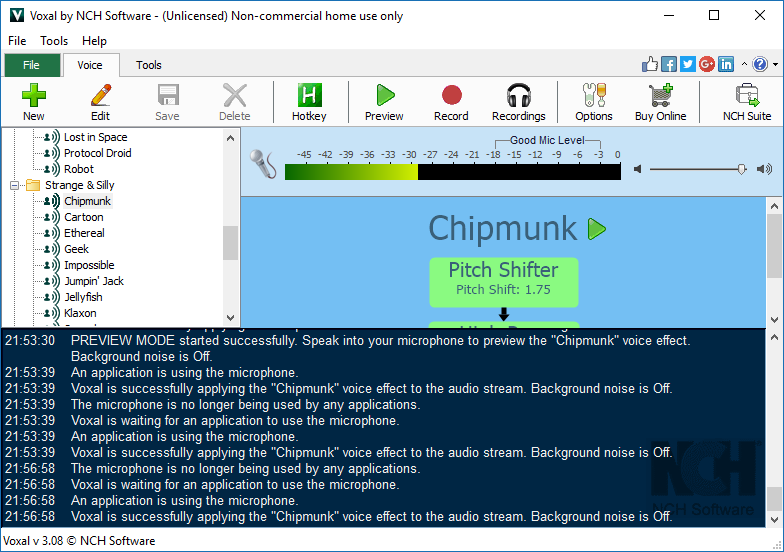Click log panel scroll down arrow
The image size is (784, 552).
point(774,520)
